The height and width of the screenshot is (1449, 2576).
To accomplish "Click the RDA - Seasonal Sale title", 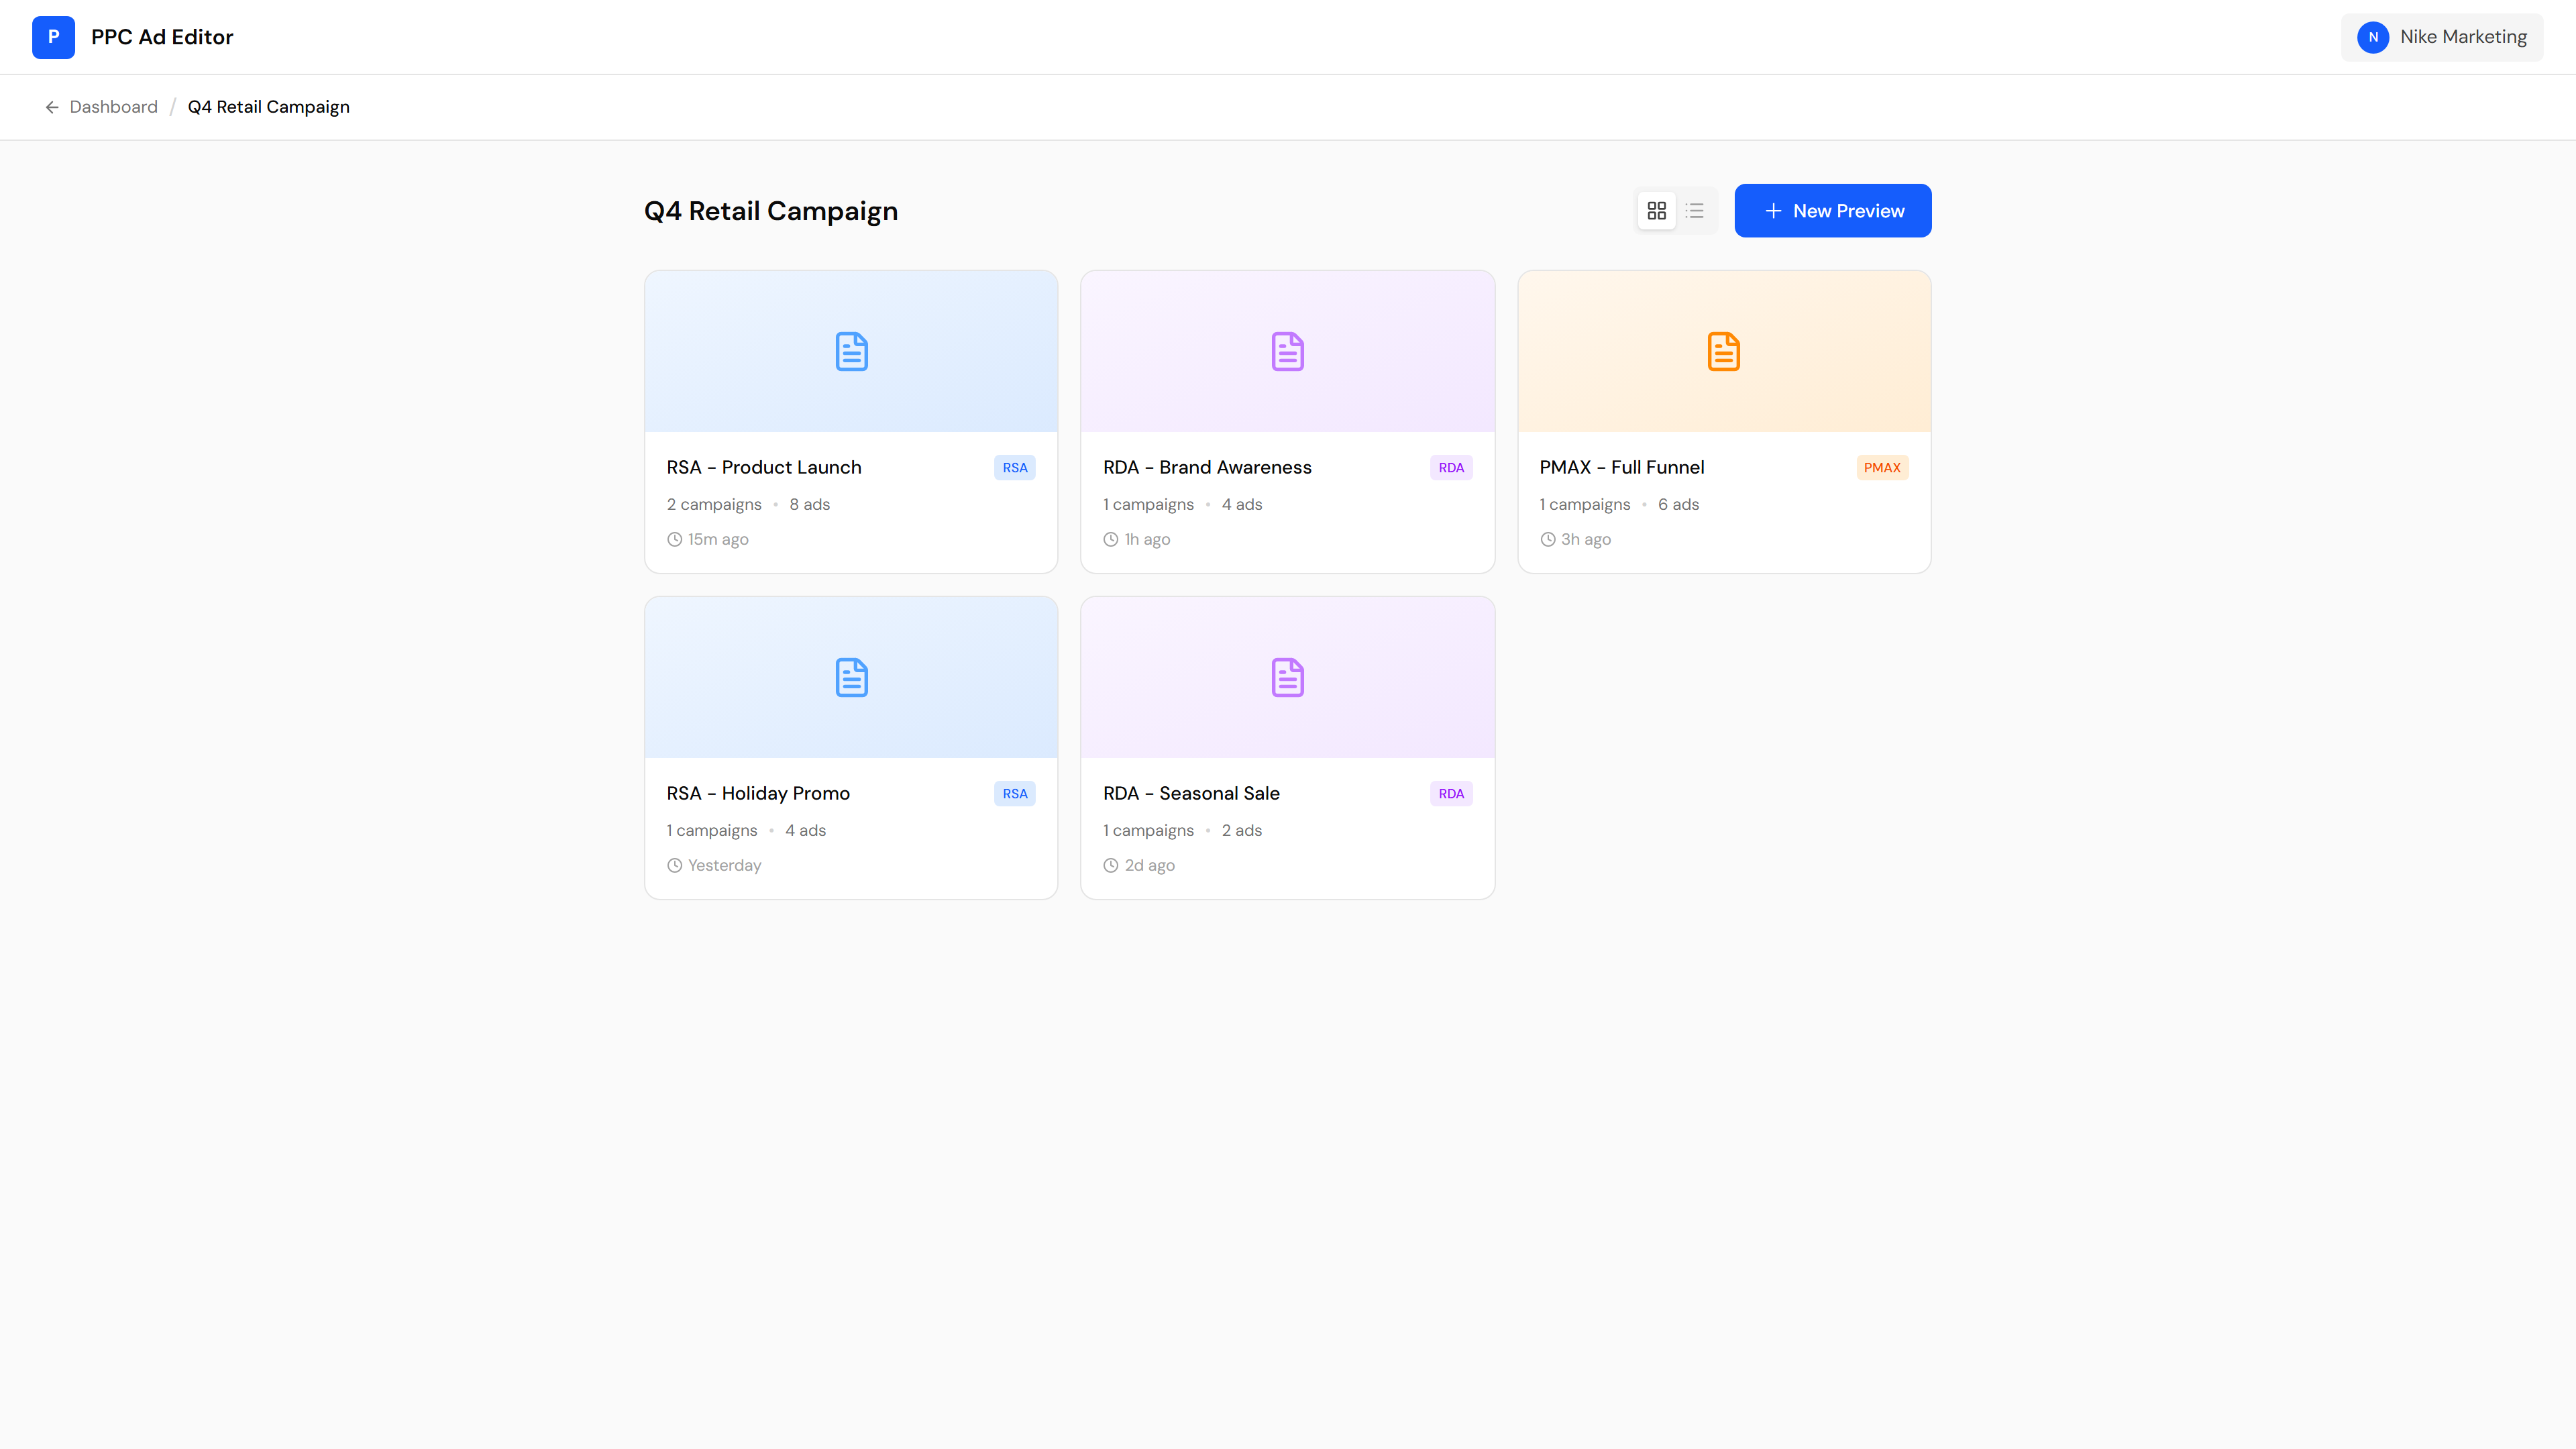I will (x=1191, y=793).
